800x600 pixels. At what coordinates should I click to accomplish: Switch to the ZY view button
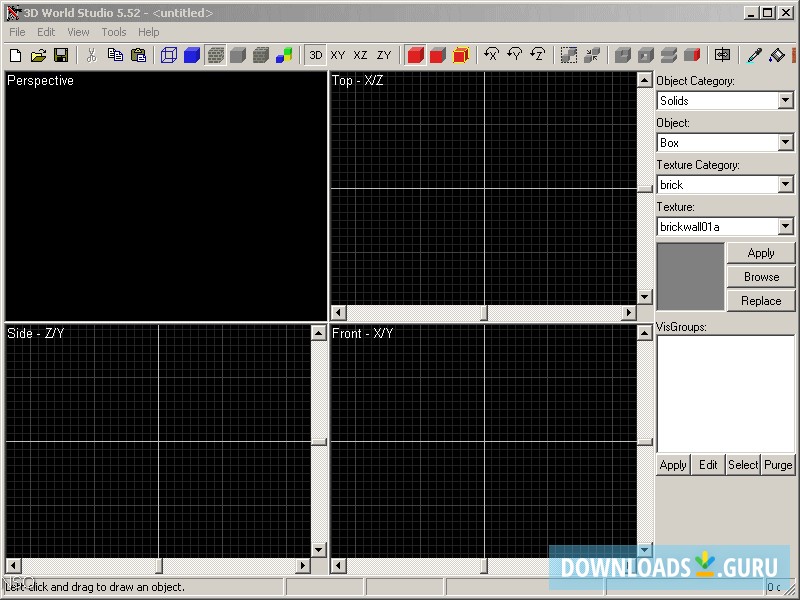point(384,55)
